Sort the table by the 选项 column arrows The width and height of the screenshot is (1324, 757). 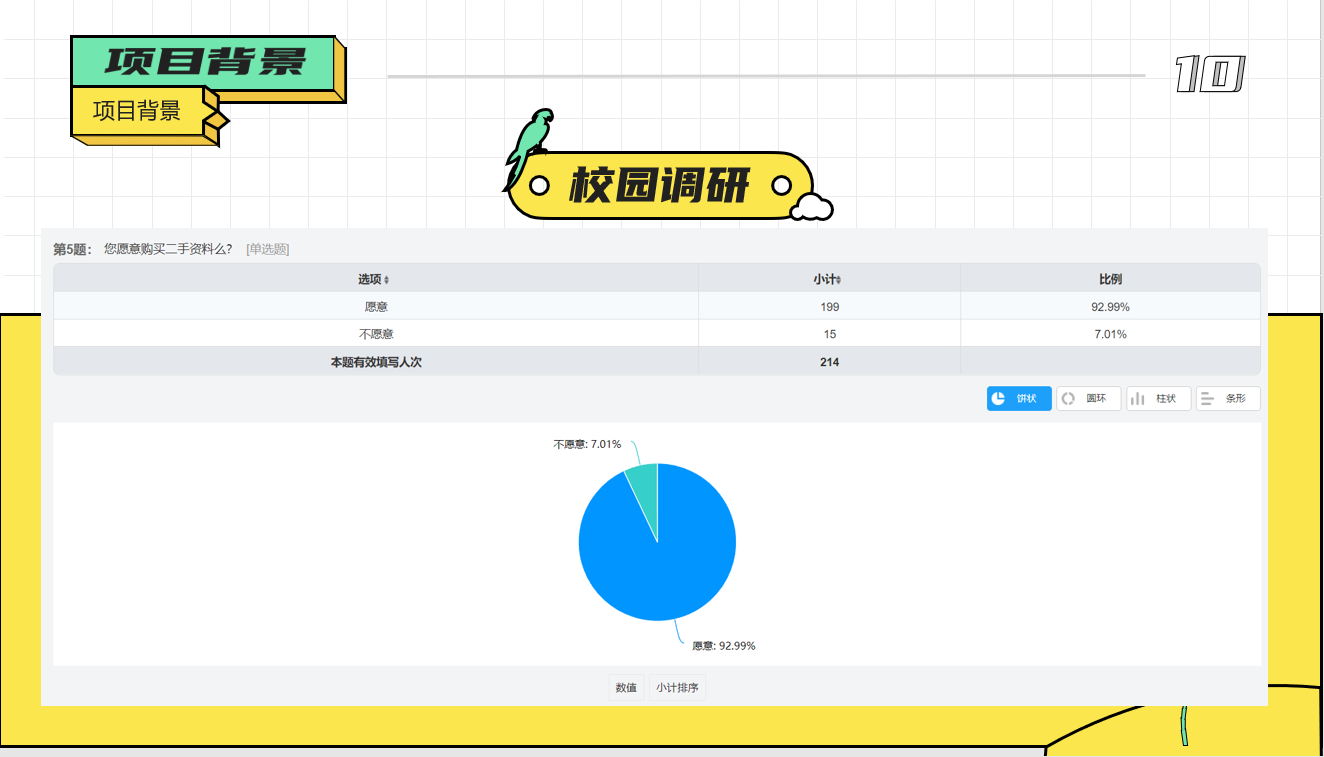387,280
